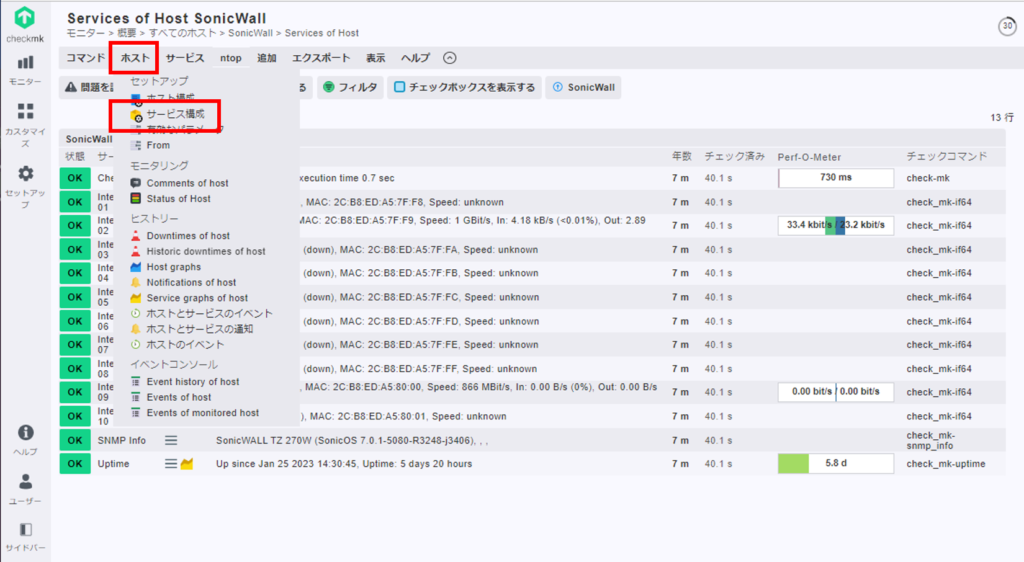Image resolution: width=1024 pixels, height=562 pixels.
Task: Click the 33.4 kbit/s Perf-O-Meter bar
Action: pos(836,225)
